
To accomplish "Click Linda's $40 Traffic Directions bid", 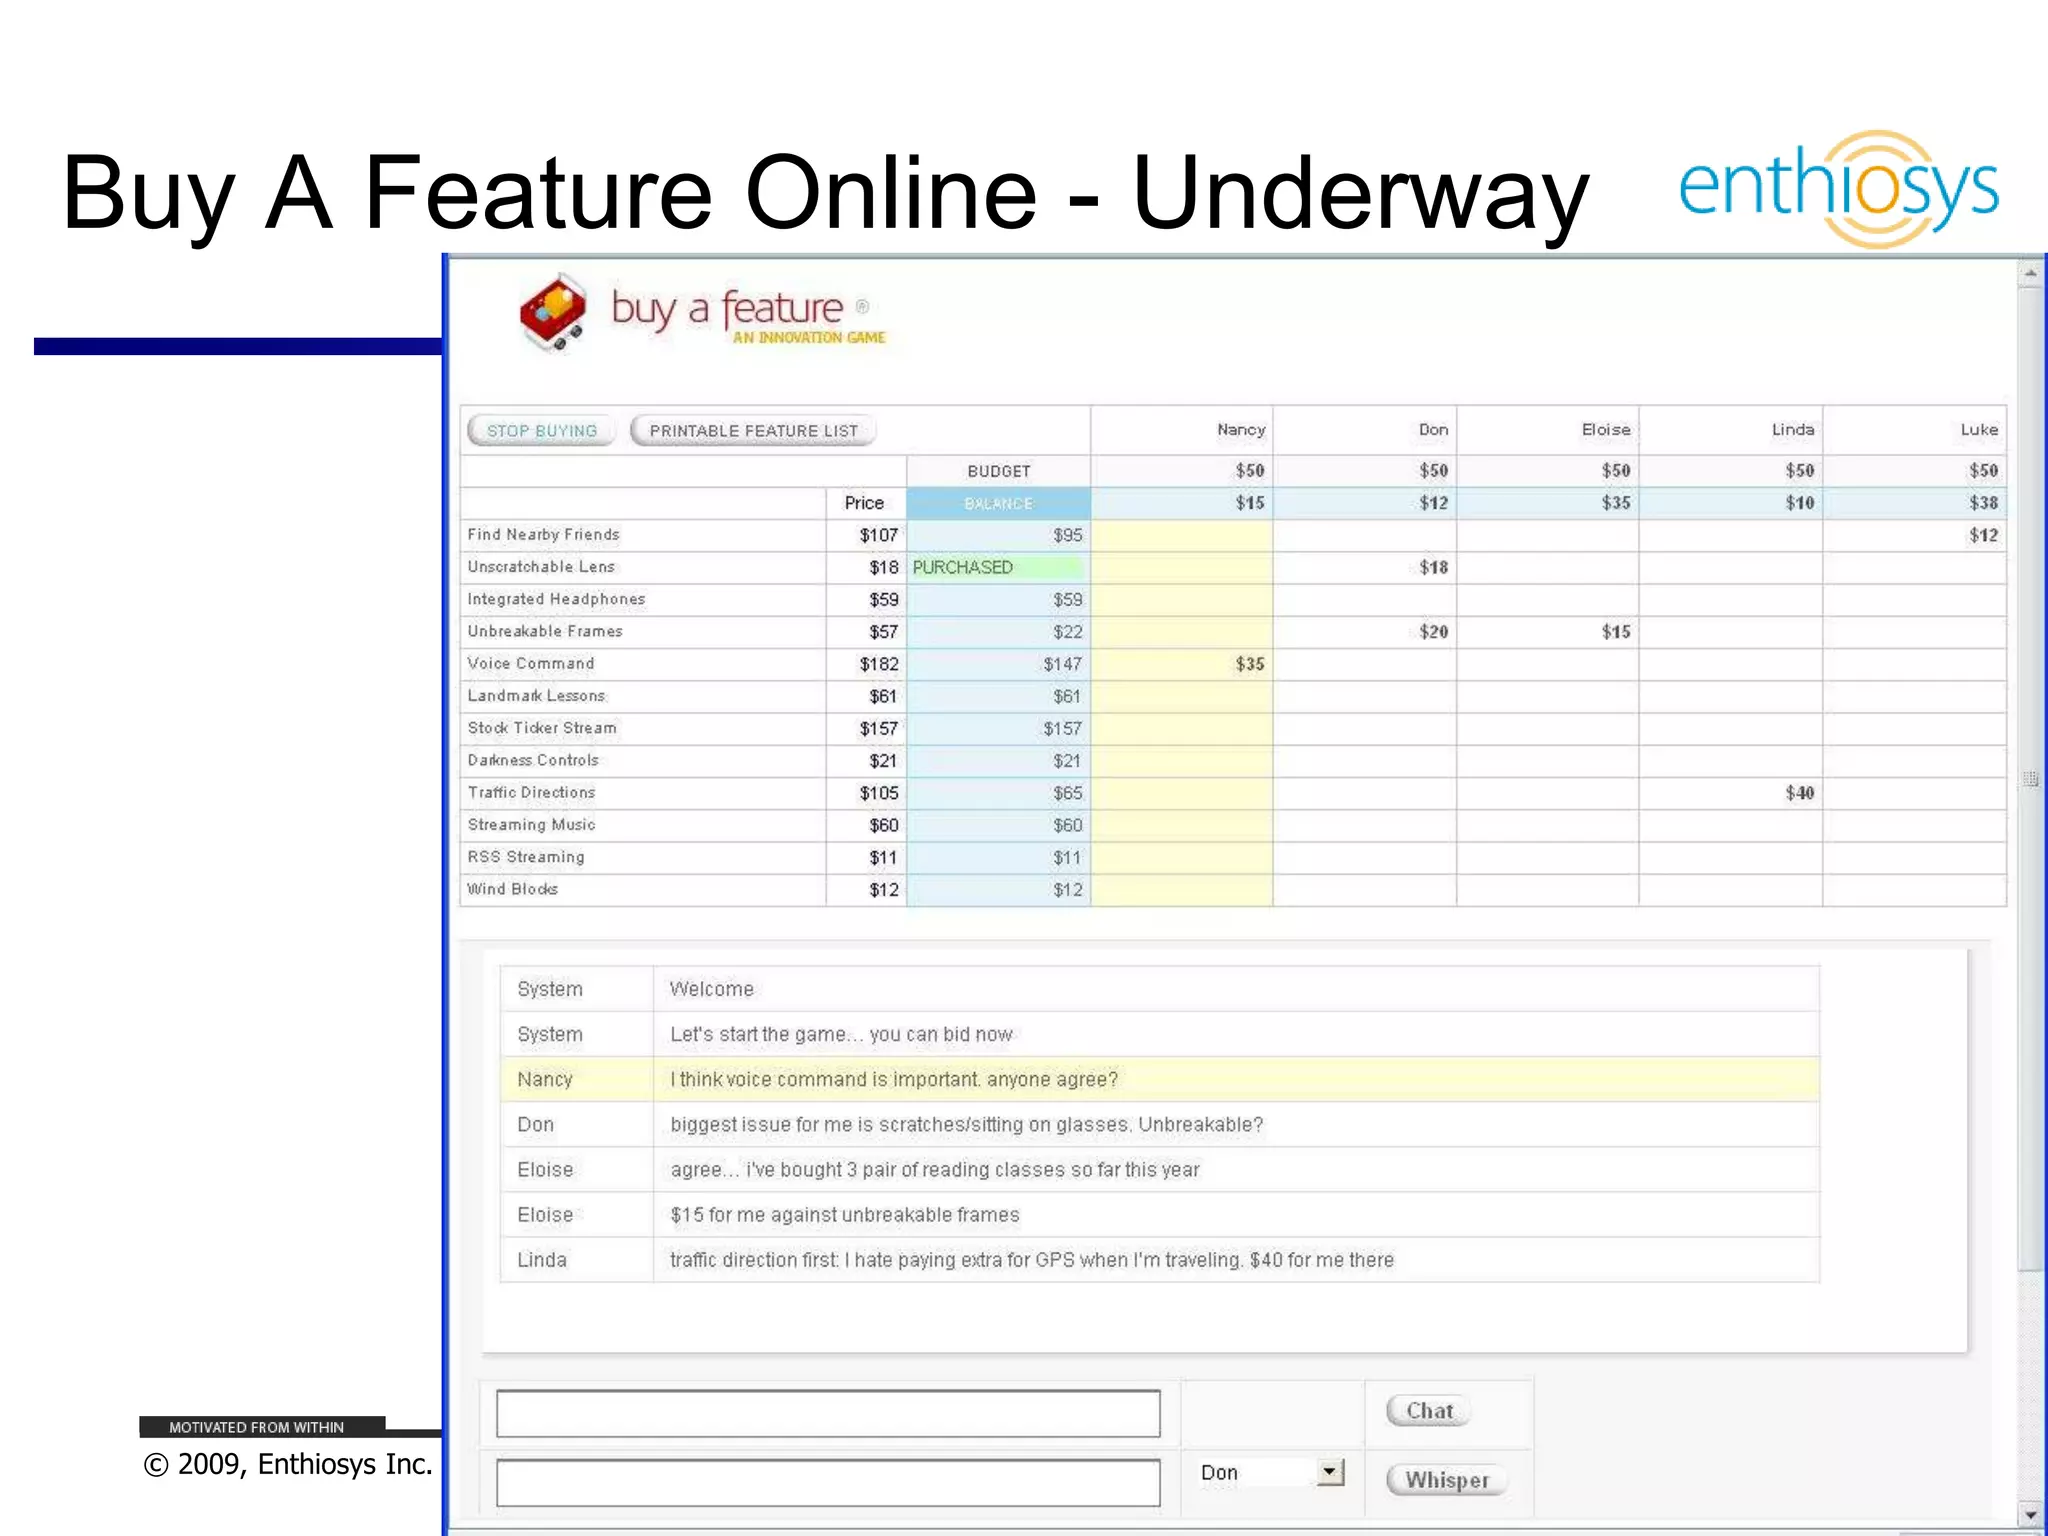I will coord(1798,793).
